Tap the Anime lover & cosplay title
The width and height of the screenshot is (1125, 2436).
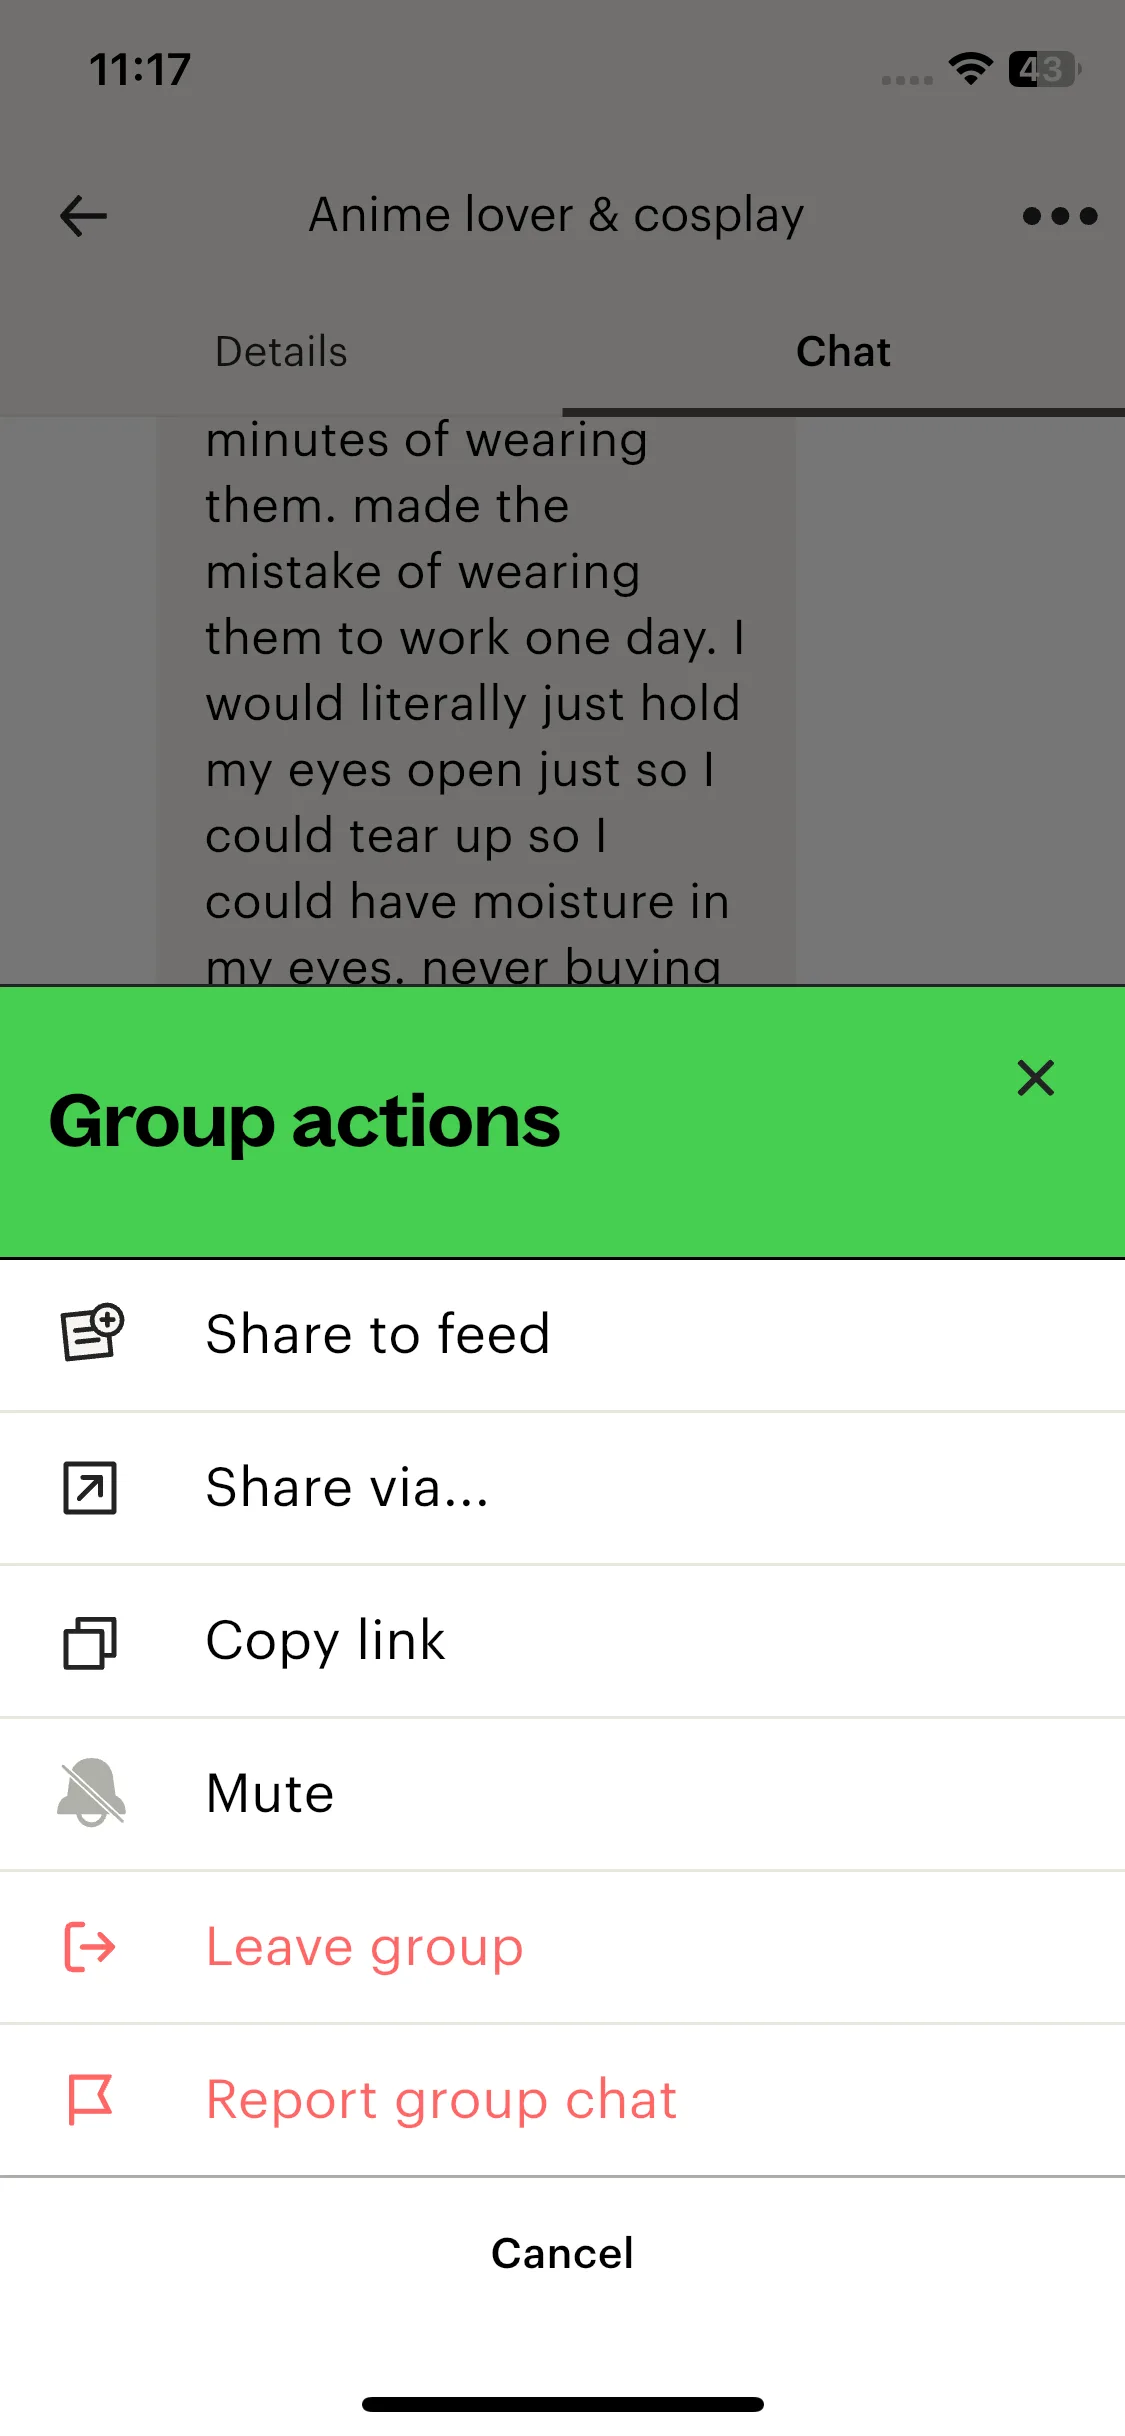tap(556, 216)
